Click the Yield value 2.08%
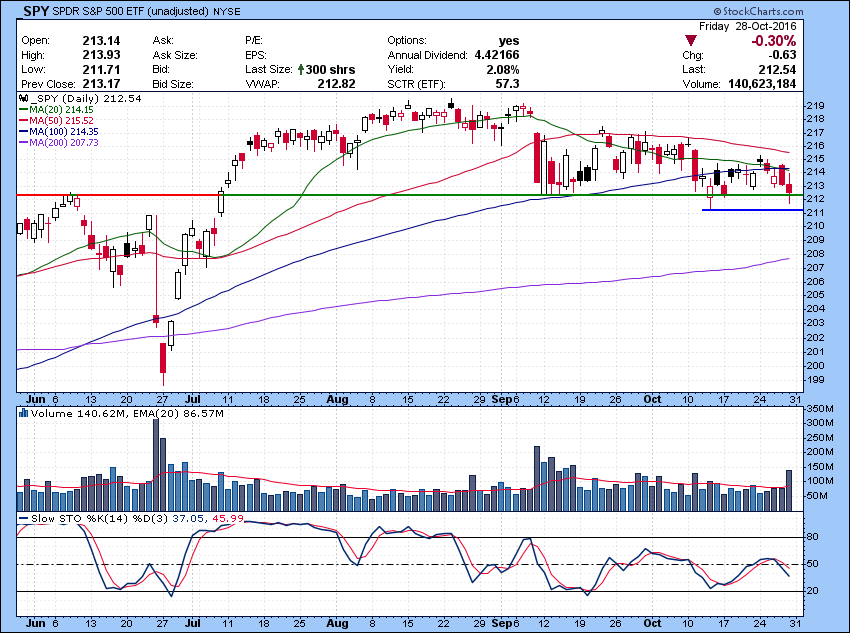Screen dimensions: 850x633 click(503, 69)
